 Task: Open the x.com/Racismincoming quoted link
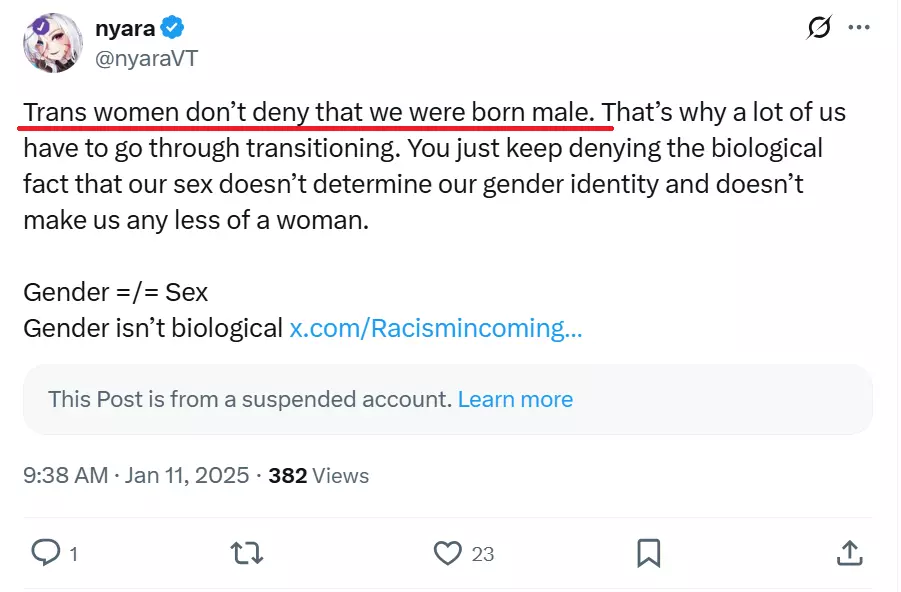click(x=435, y=328)
